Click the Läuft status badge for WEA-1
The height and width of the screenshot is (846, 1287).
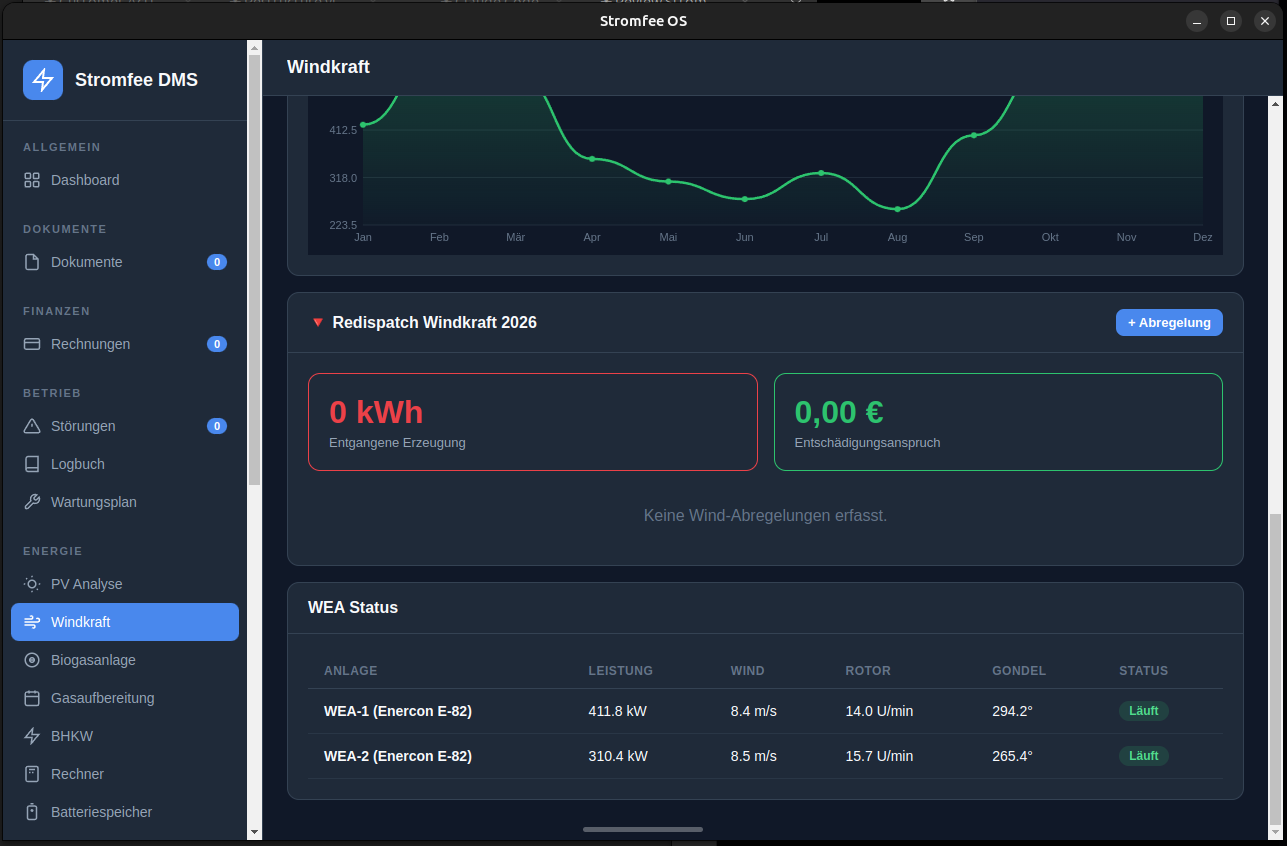tap(1143, 711)
